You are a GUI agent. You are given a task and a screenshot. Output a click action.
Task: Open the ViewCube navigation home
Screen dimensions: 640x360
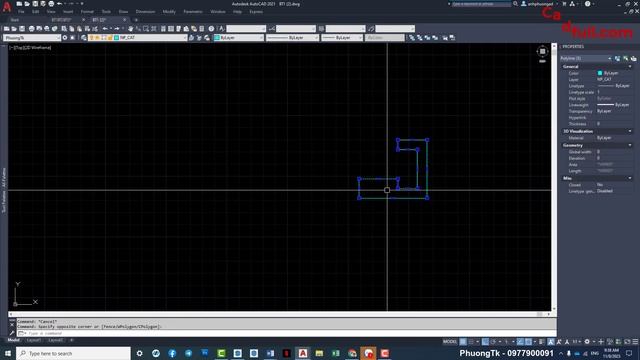pos(542,51)
